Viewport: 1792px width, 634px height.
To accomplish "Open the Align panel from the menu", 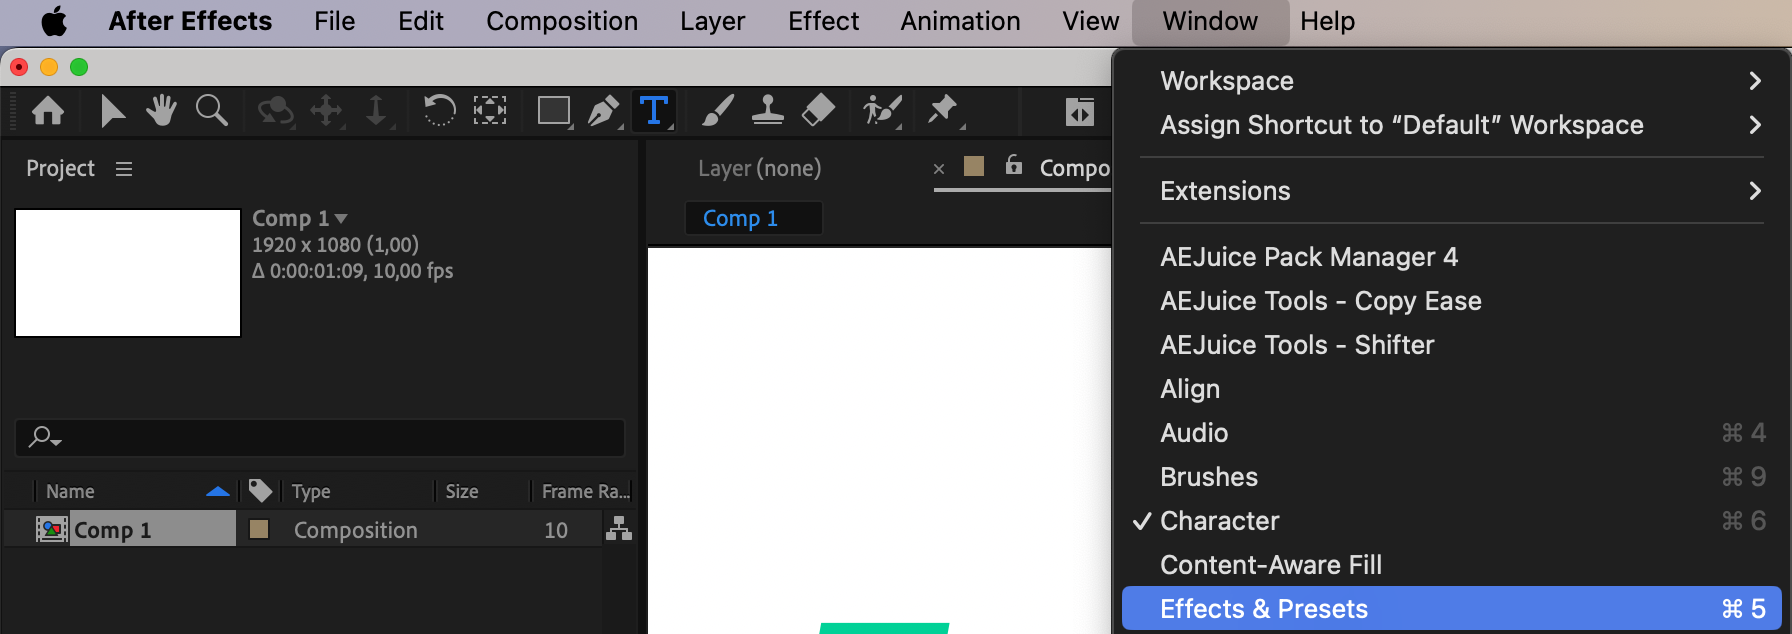I will [x=1452, y=389].
